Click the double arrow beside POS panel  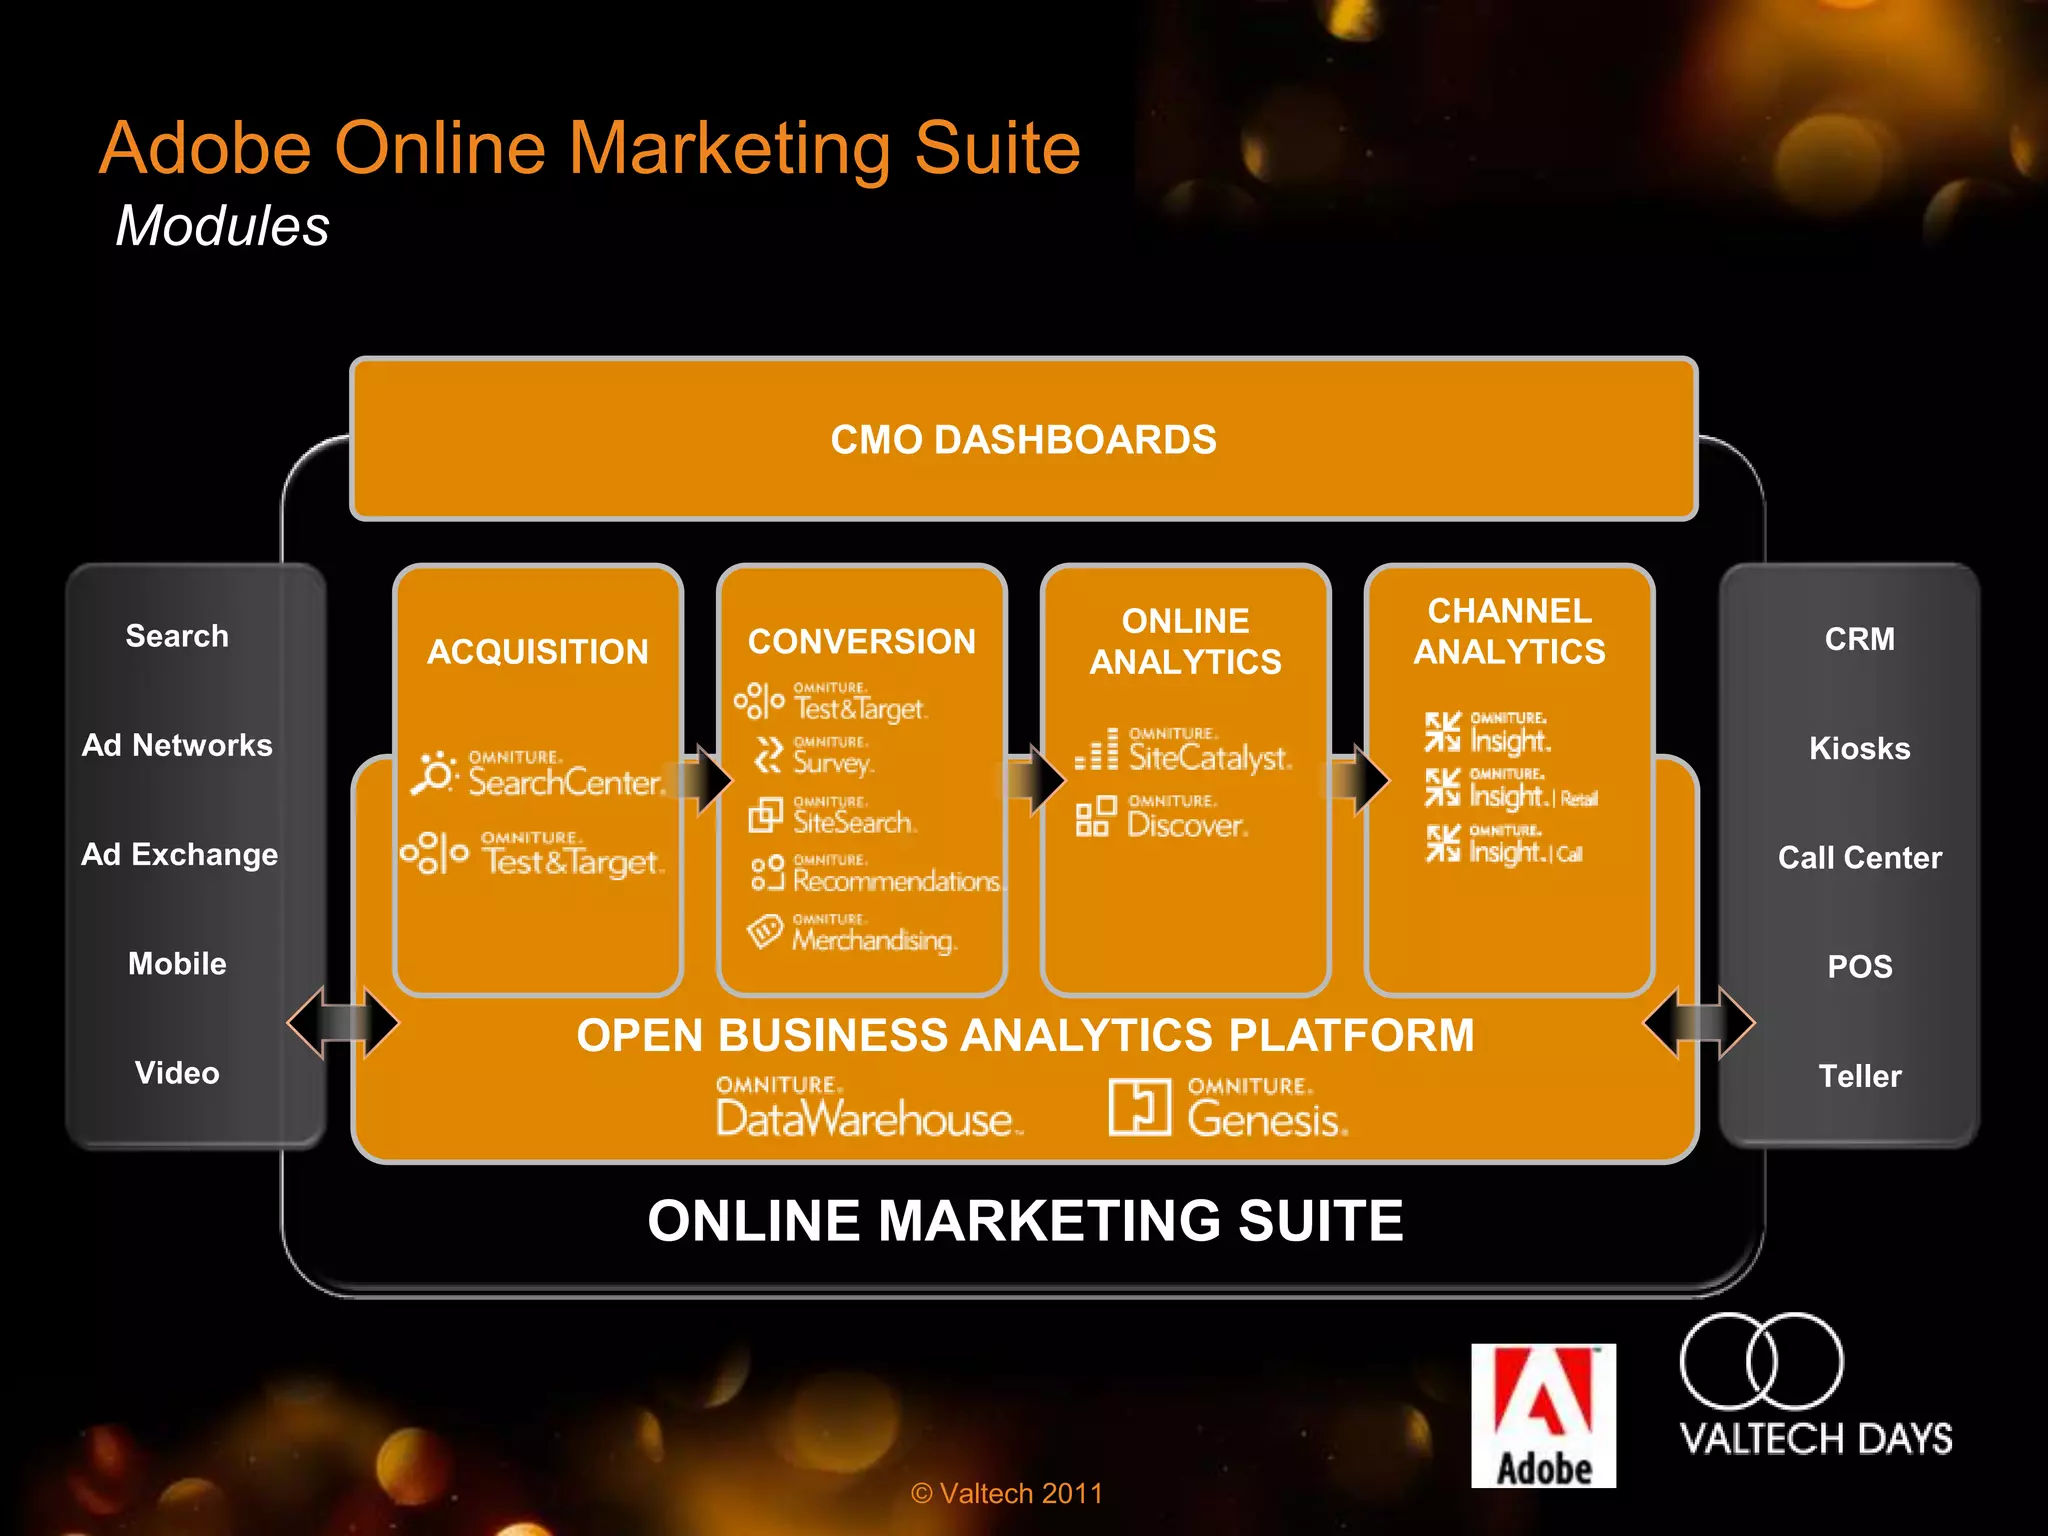point(1699,1023)
